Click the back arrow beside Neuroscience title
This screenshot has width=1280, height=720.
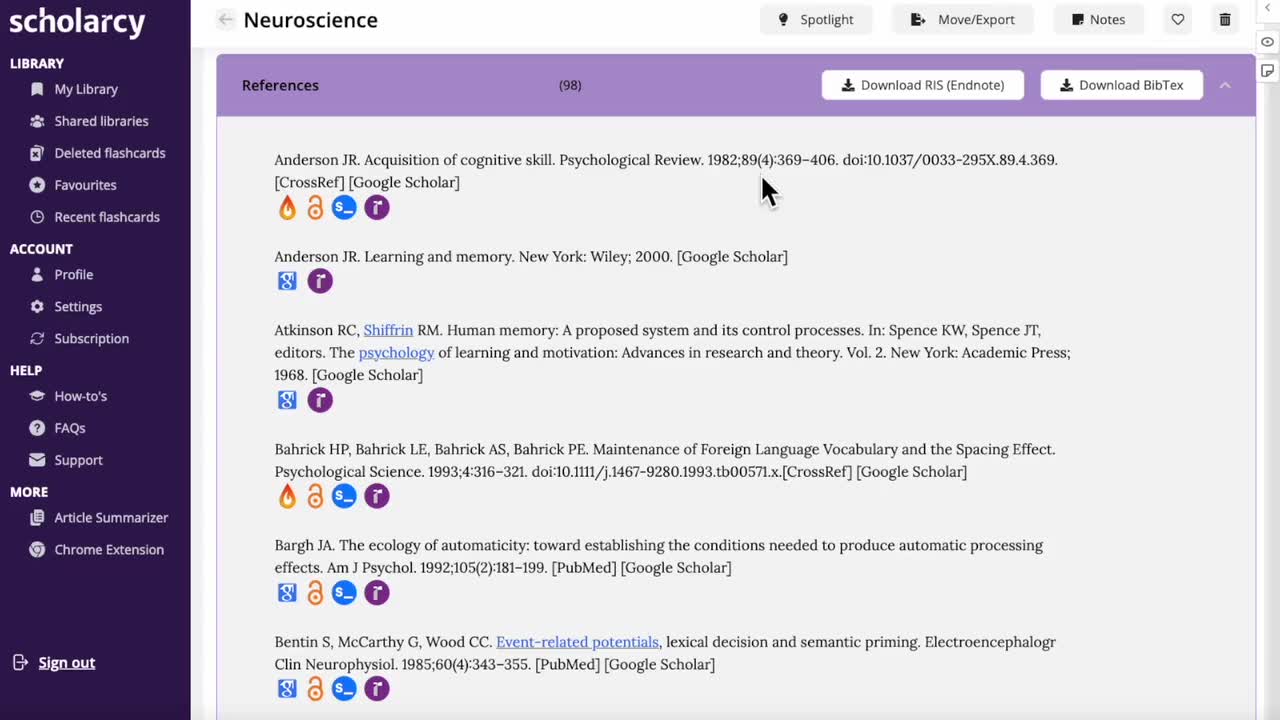pyautogui.click(x=226, y=19)
